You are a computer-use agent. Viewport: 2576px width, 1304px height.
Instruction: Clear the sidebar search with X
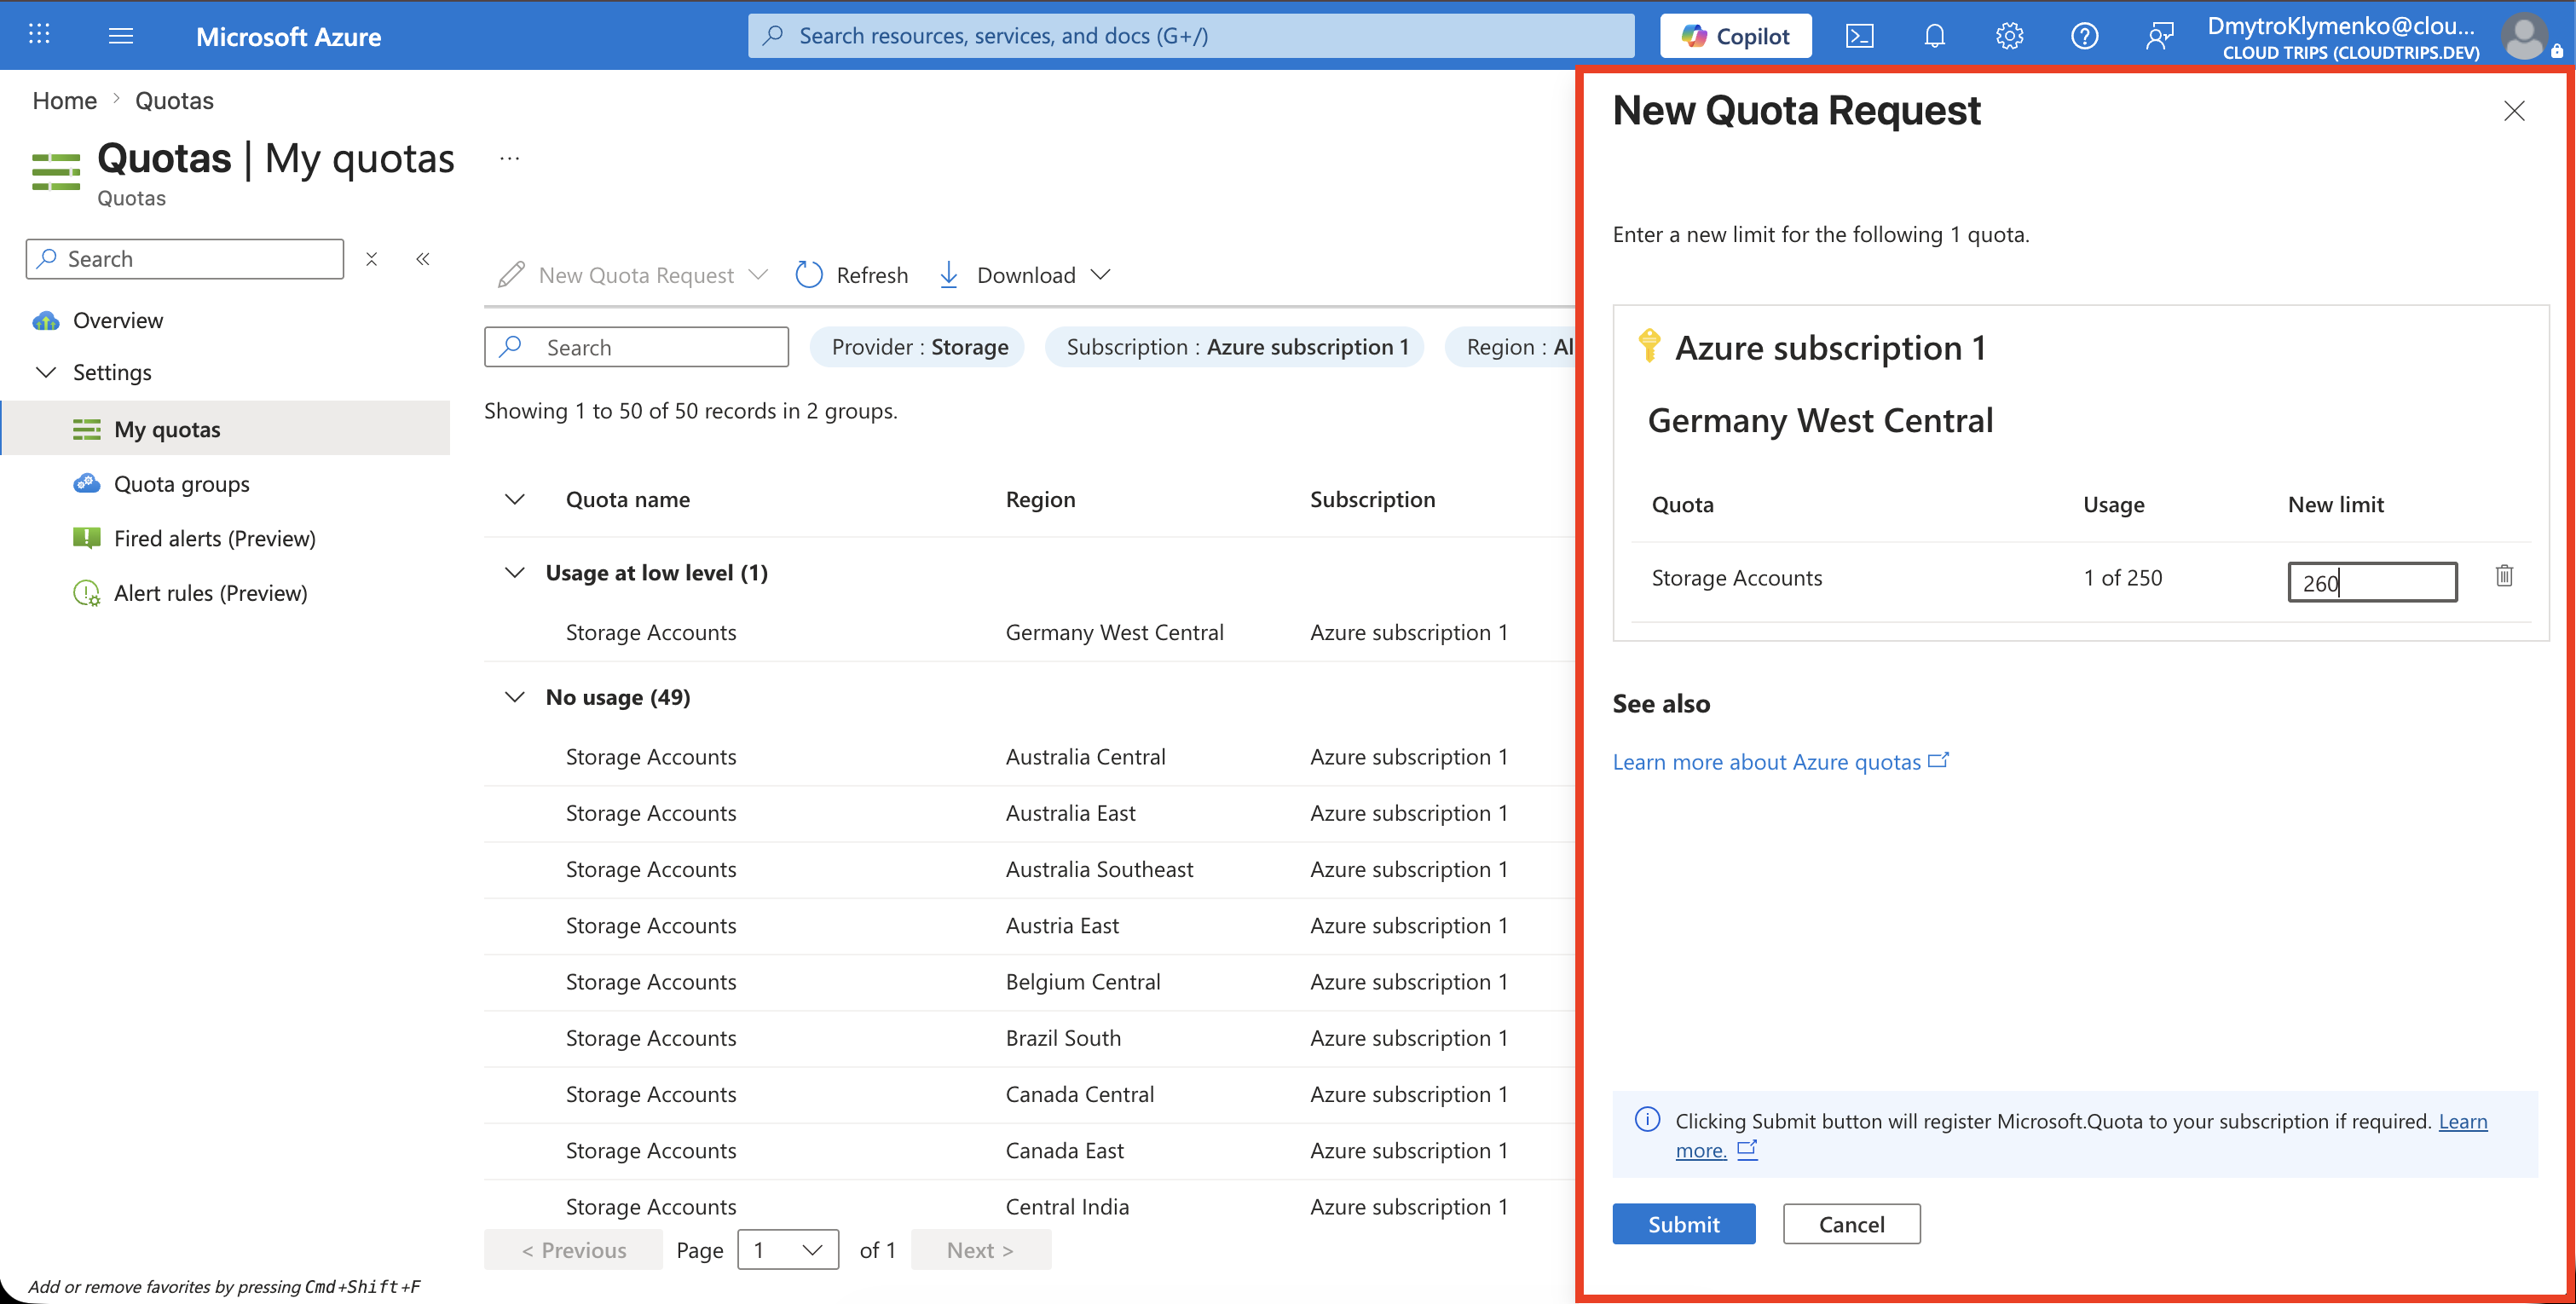(x=371, y=259)
